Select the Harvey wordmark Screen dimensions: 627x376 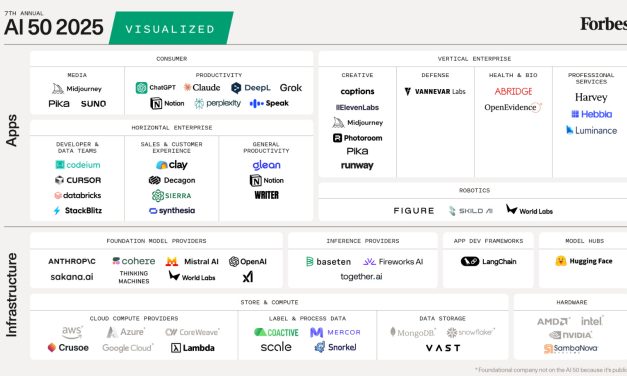coord(591,97)
